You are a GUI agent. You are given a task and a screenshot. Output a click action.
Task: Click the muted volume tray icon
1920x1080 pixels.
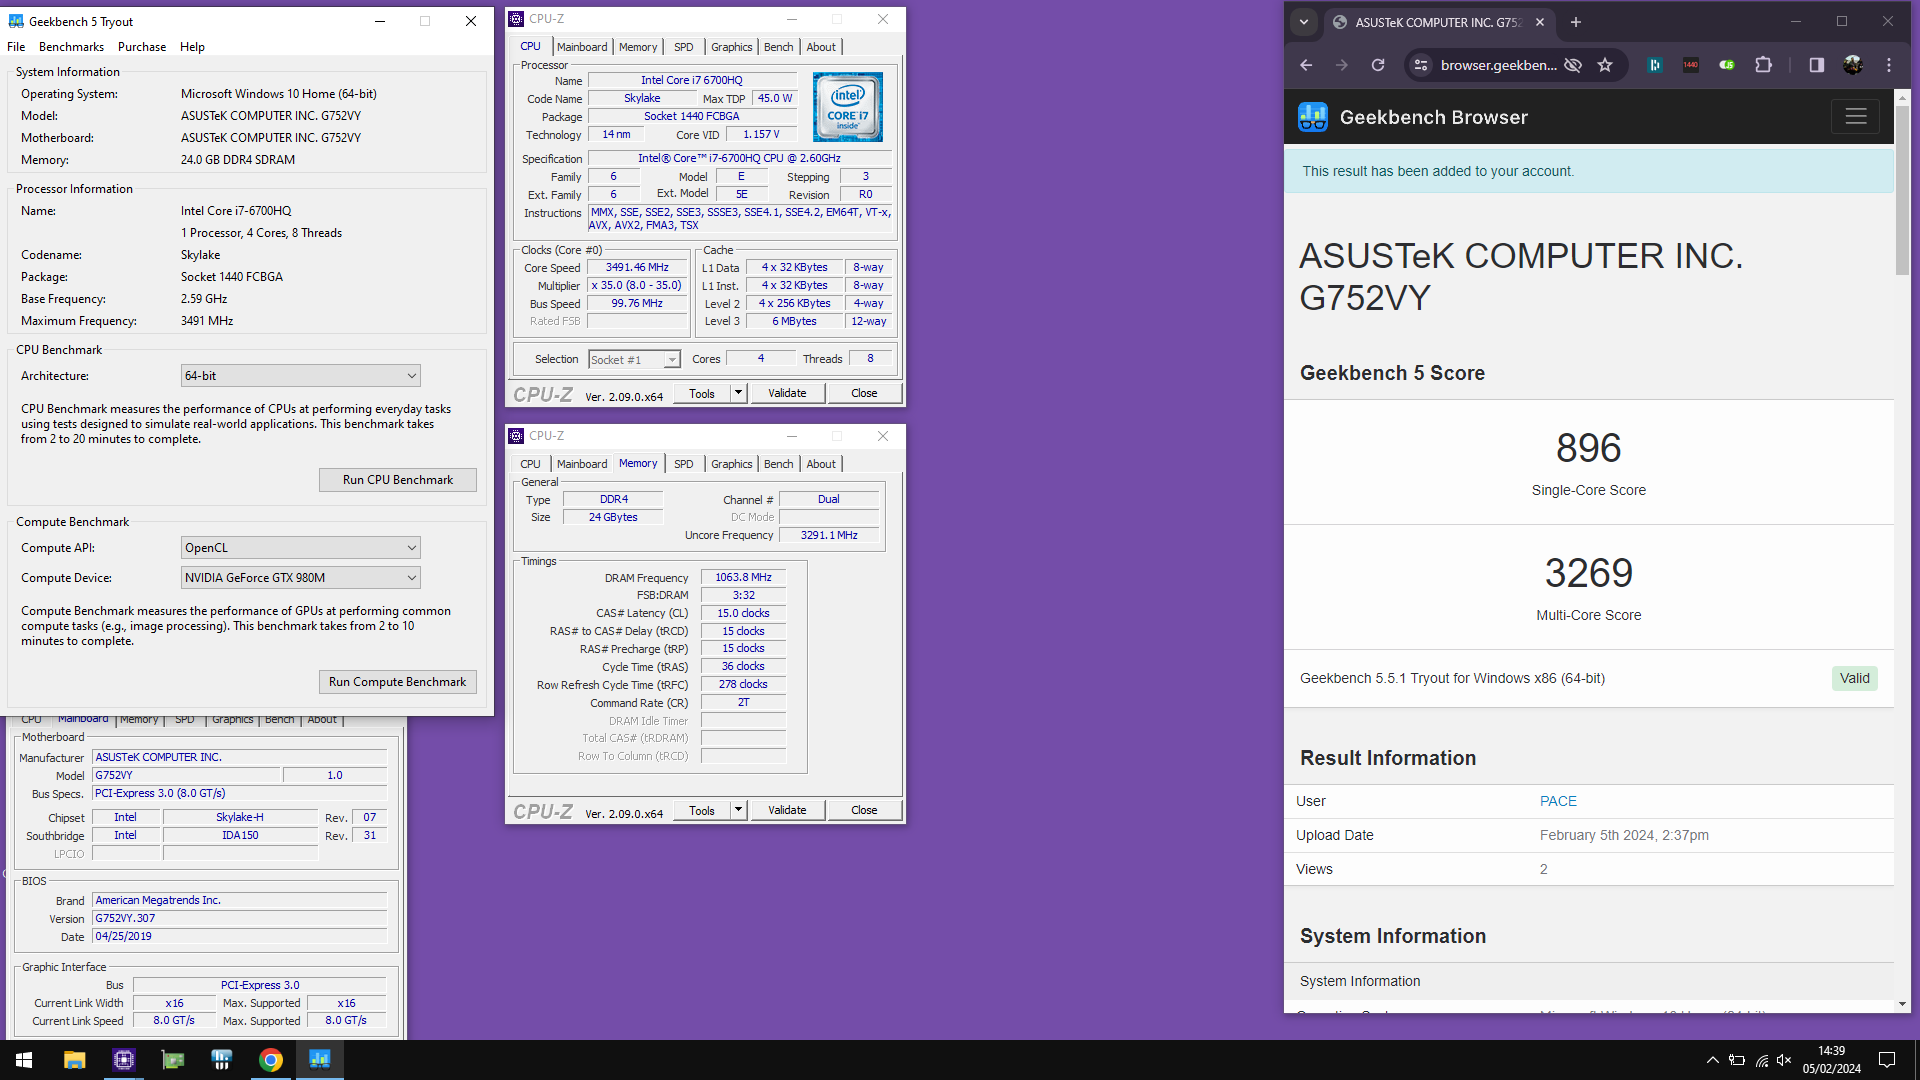click(1784, 1060)
